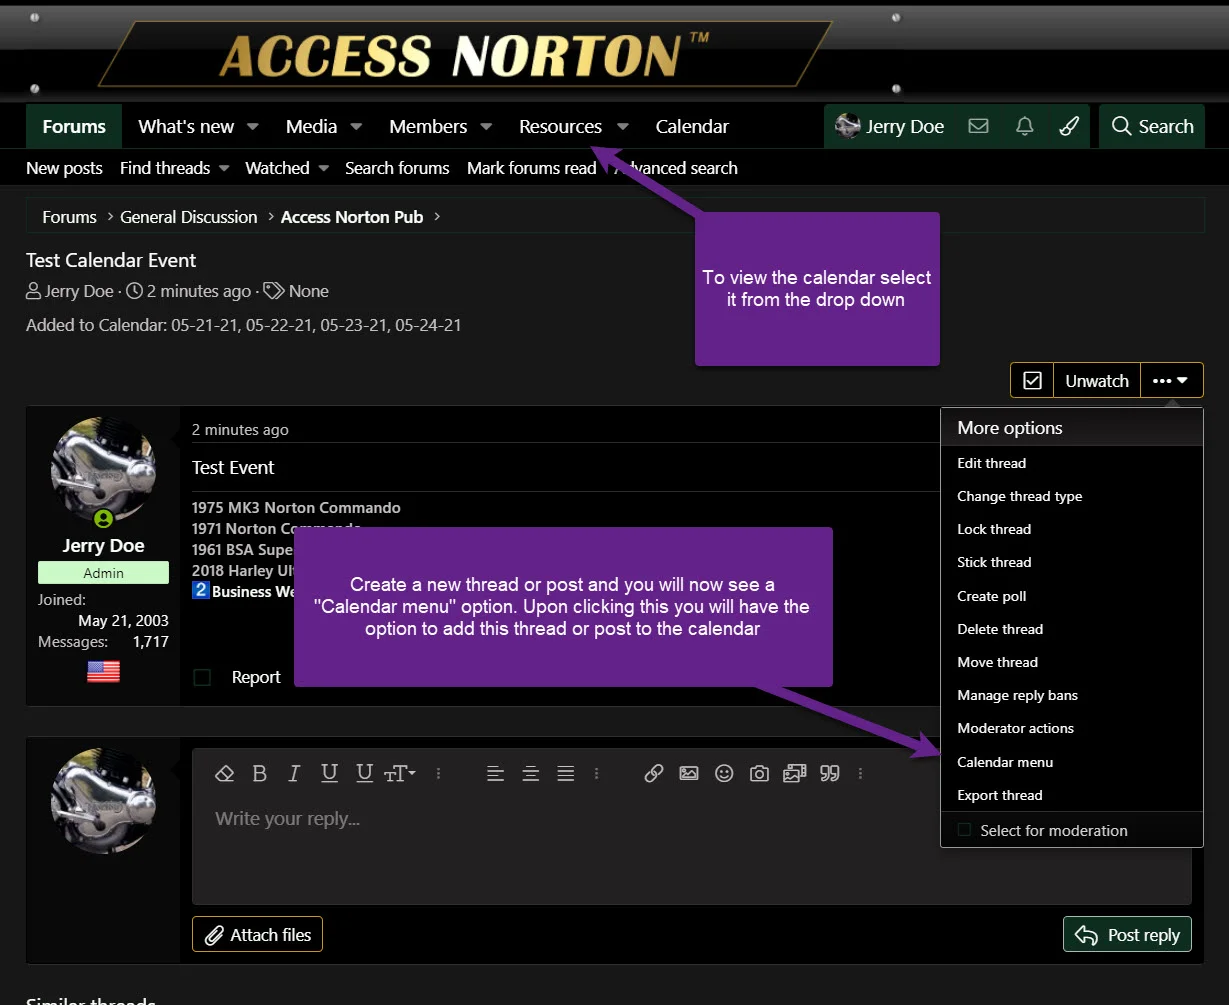This screenshot has width=1229, height=1005.
Task: Tick the checkbox beside Report
Action: (203, 677)
